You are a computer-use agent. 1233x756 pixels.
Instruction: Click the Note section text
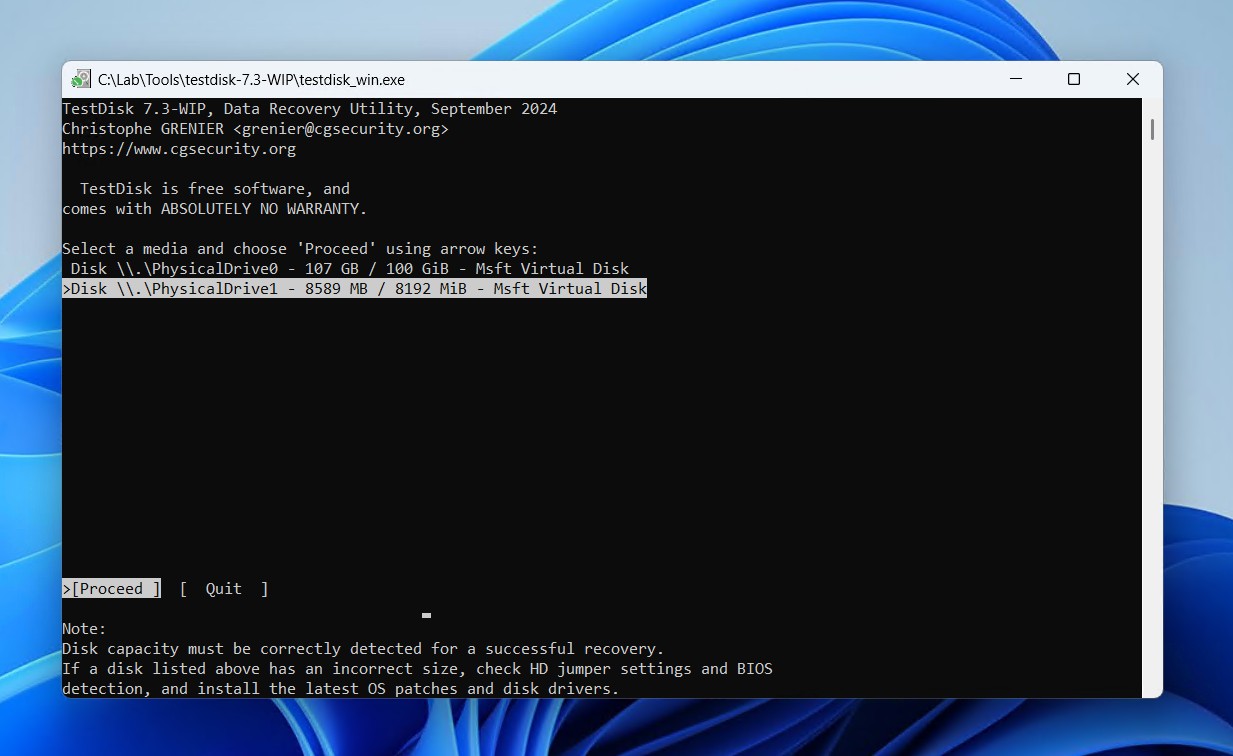pyautogui.click(x=85, y=628)
